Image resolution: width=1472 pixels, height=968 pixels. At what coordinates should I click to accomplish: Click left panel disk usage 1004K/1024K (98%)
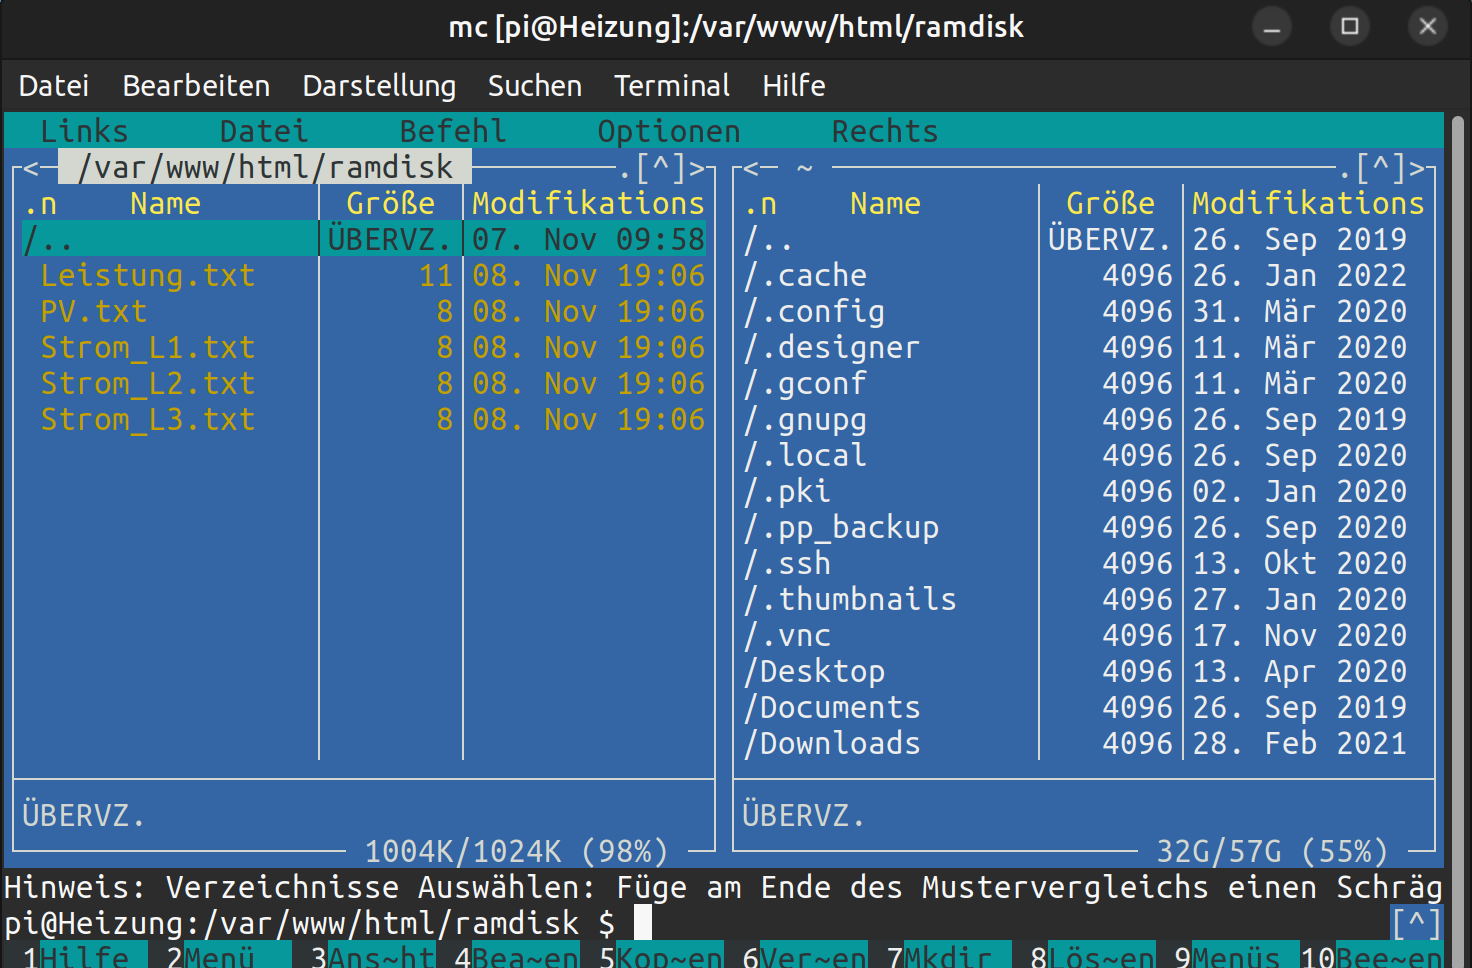tap(516, 851)
